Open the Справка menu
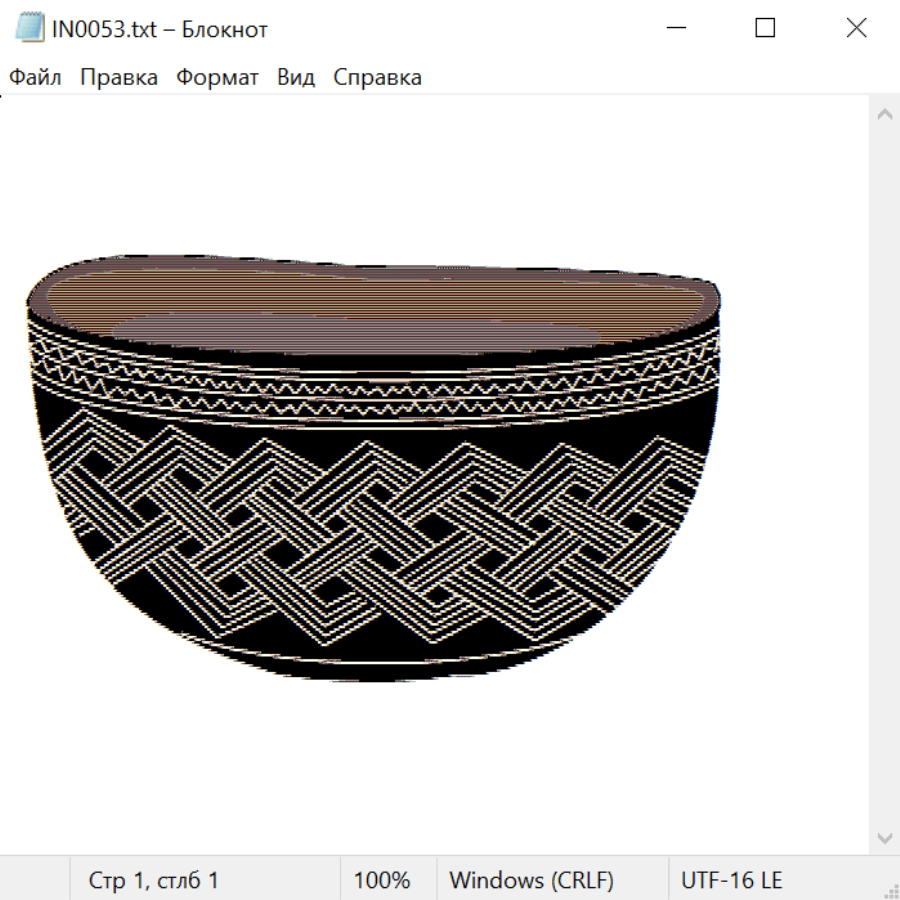This screenshot has height=900, width=900. [x=377, y=77]
